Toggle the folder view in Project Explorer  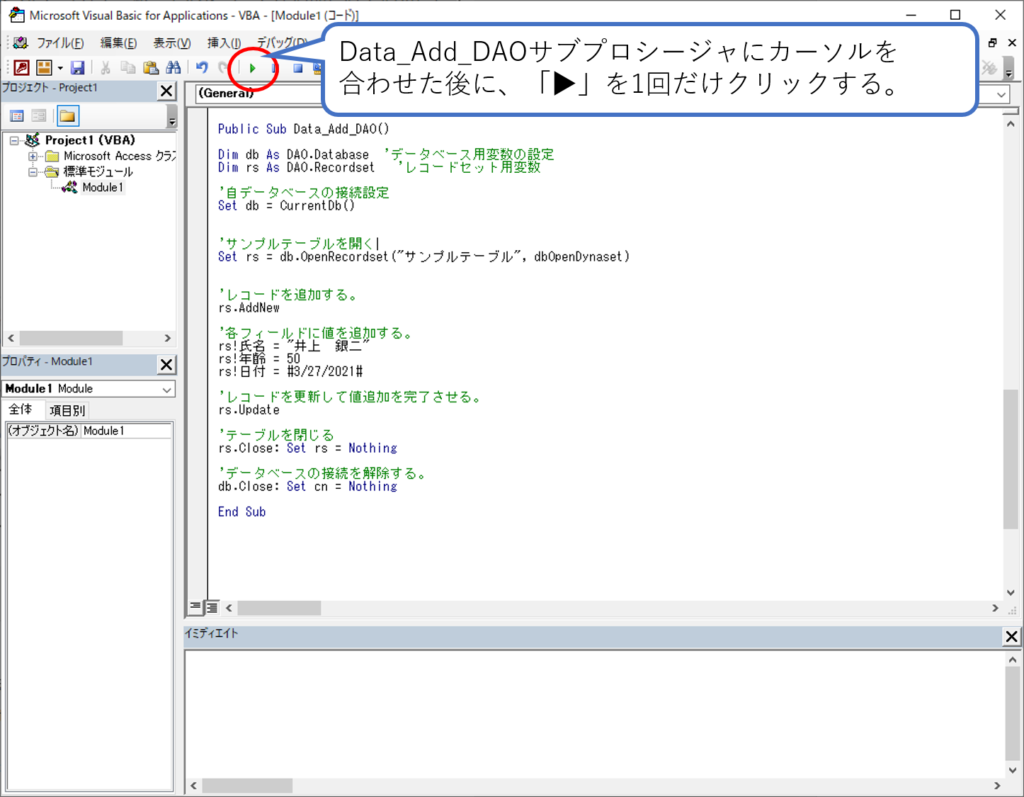pos(68,115)
